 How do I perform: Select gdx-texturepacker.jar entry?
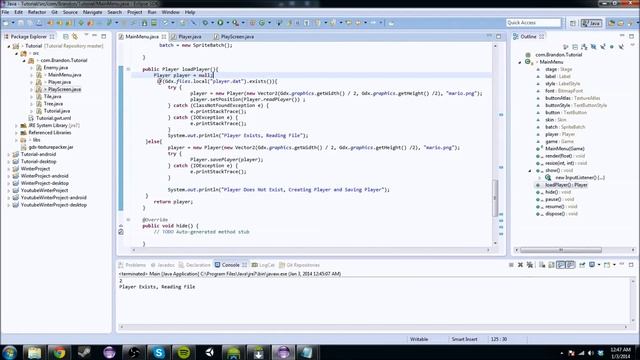51,147
